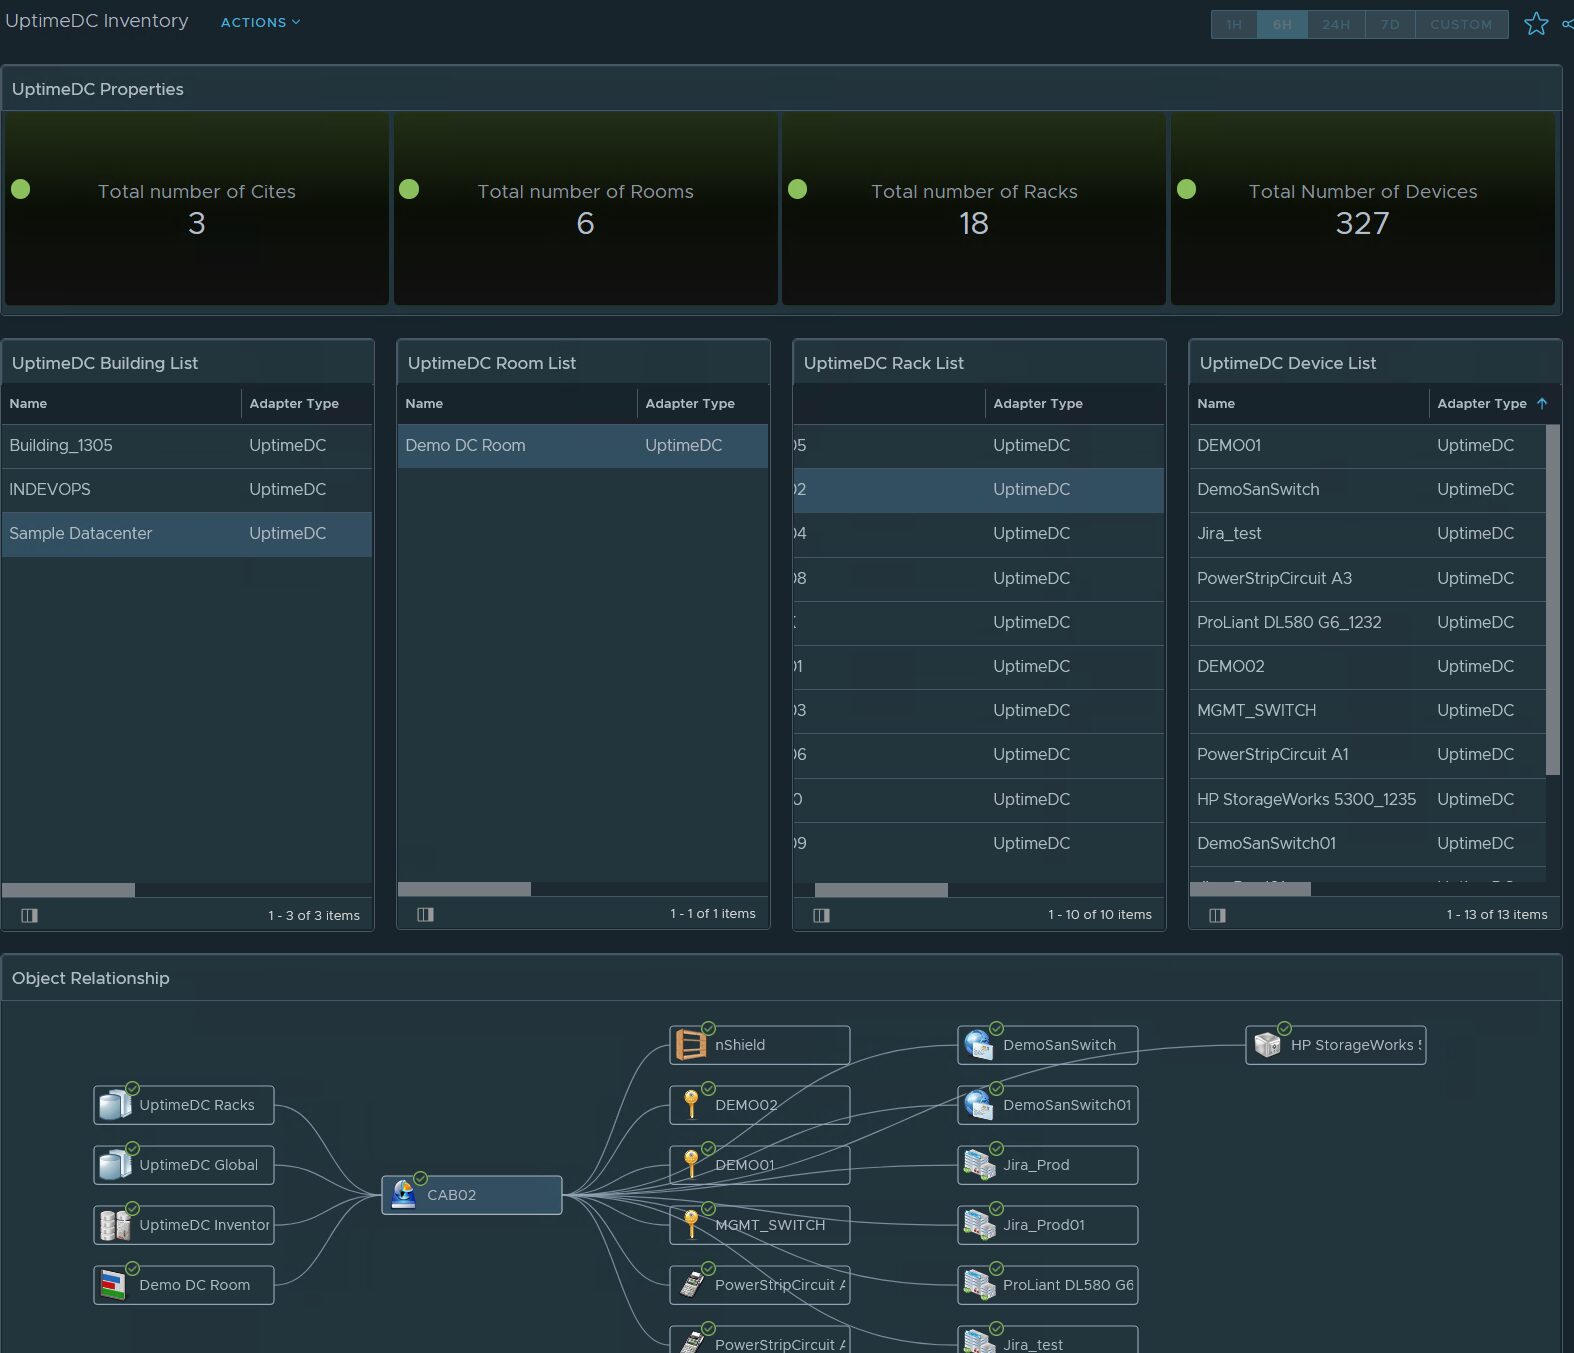Screen dimensions: 1574x1353
Task: Toggle sort arrow on Device List Adapter Type
Action: (x=1541, y=403)
